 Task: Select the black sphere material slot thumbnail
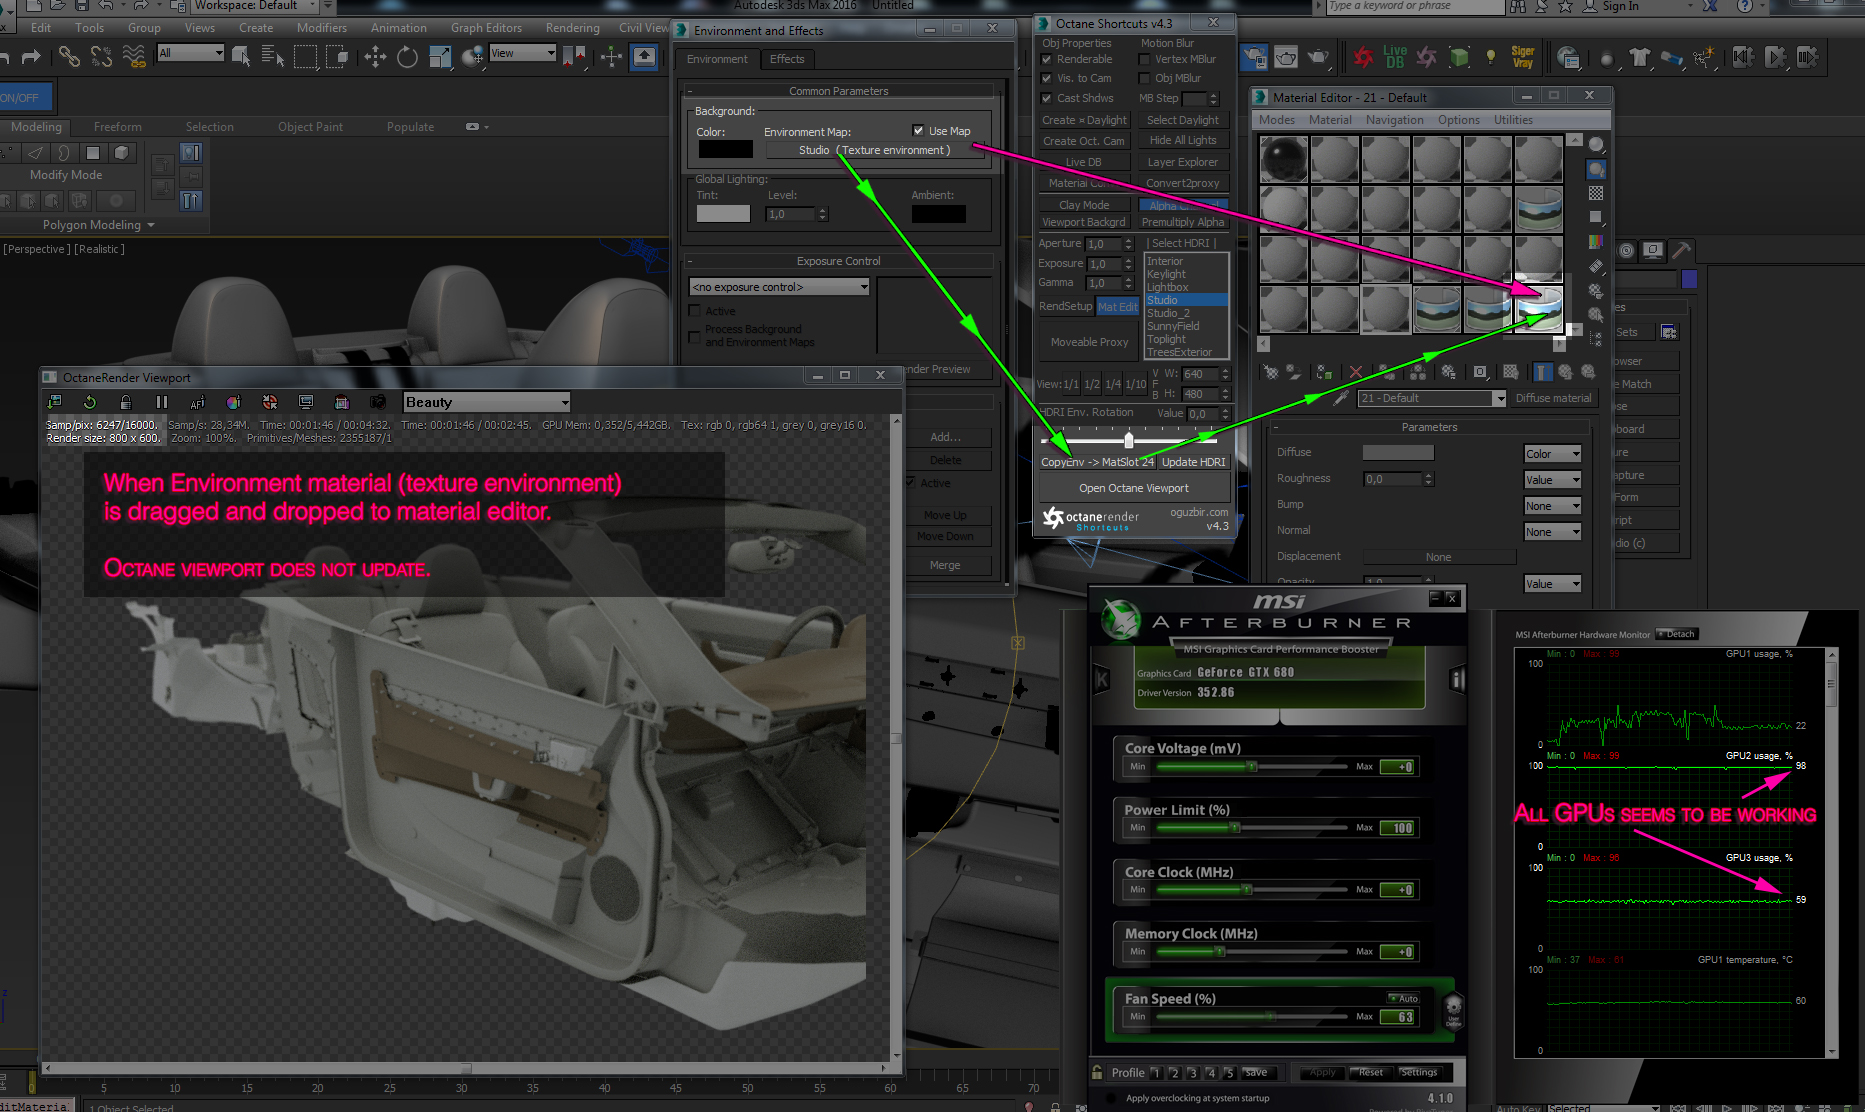pyautogui.click(x=1284, y=159)
